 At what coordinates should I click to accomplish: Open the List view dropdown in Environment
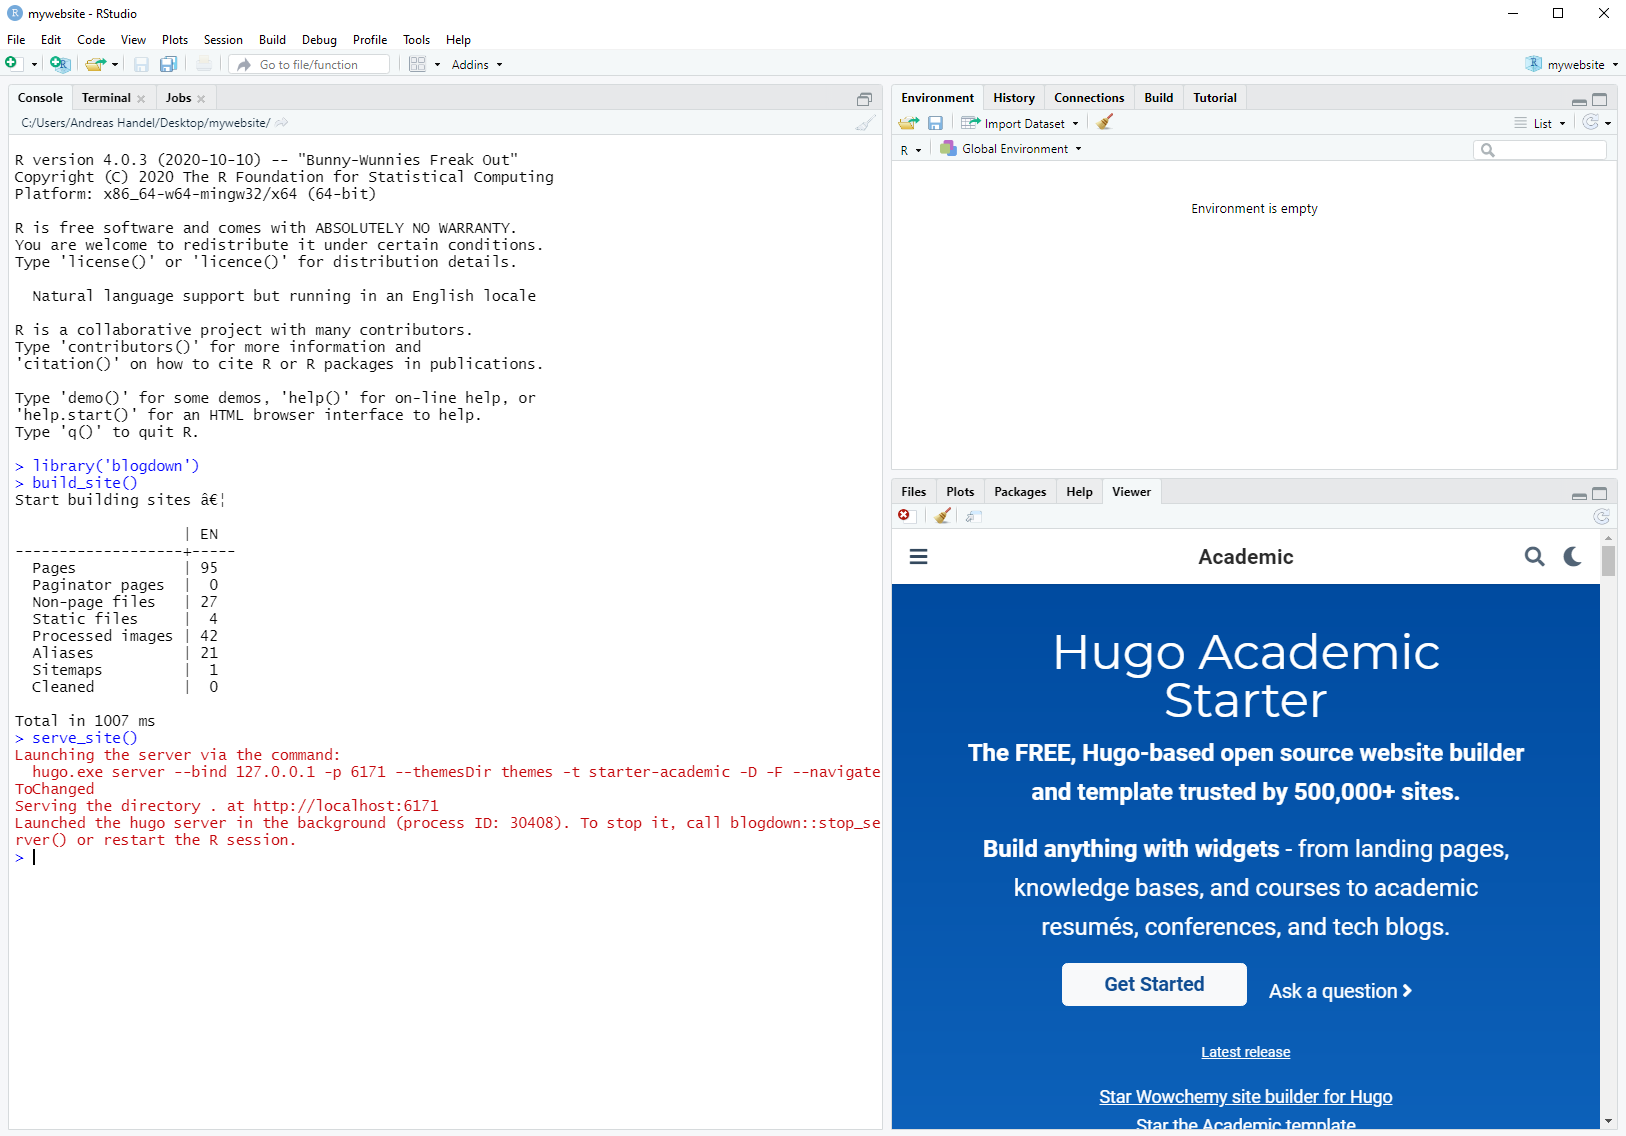1540,123
